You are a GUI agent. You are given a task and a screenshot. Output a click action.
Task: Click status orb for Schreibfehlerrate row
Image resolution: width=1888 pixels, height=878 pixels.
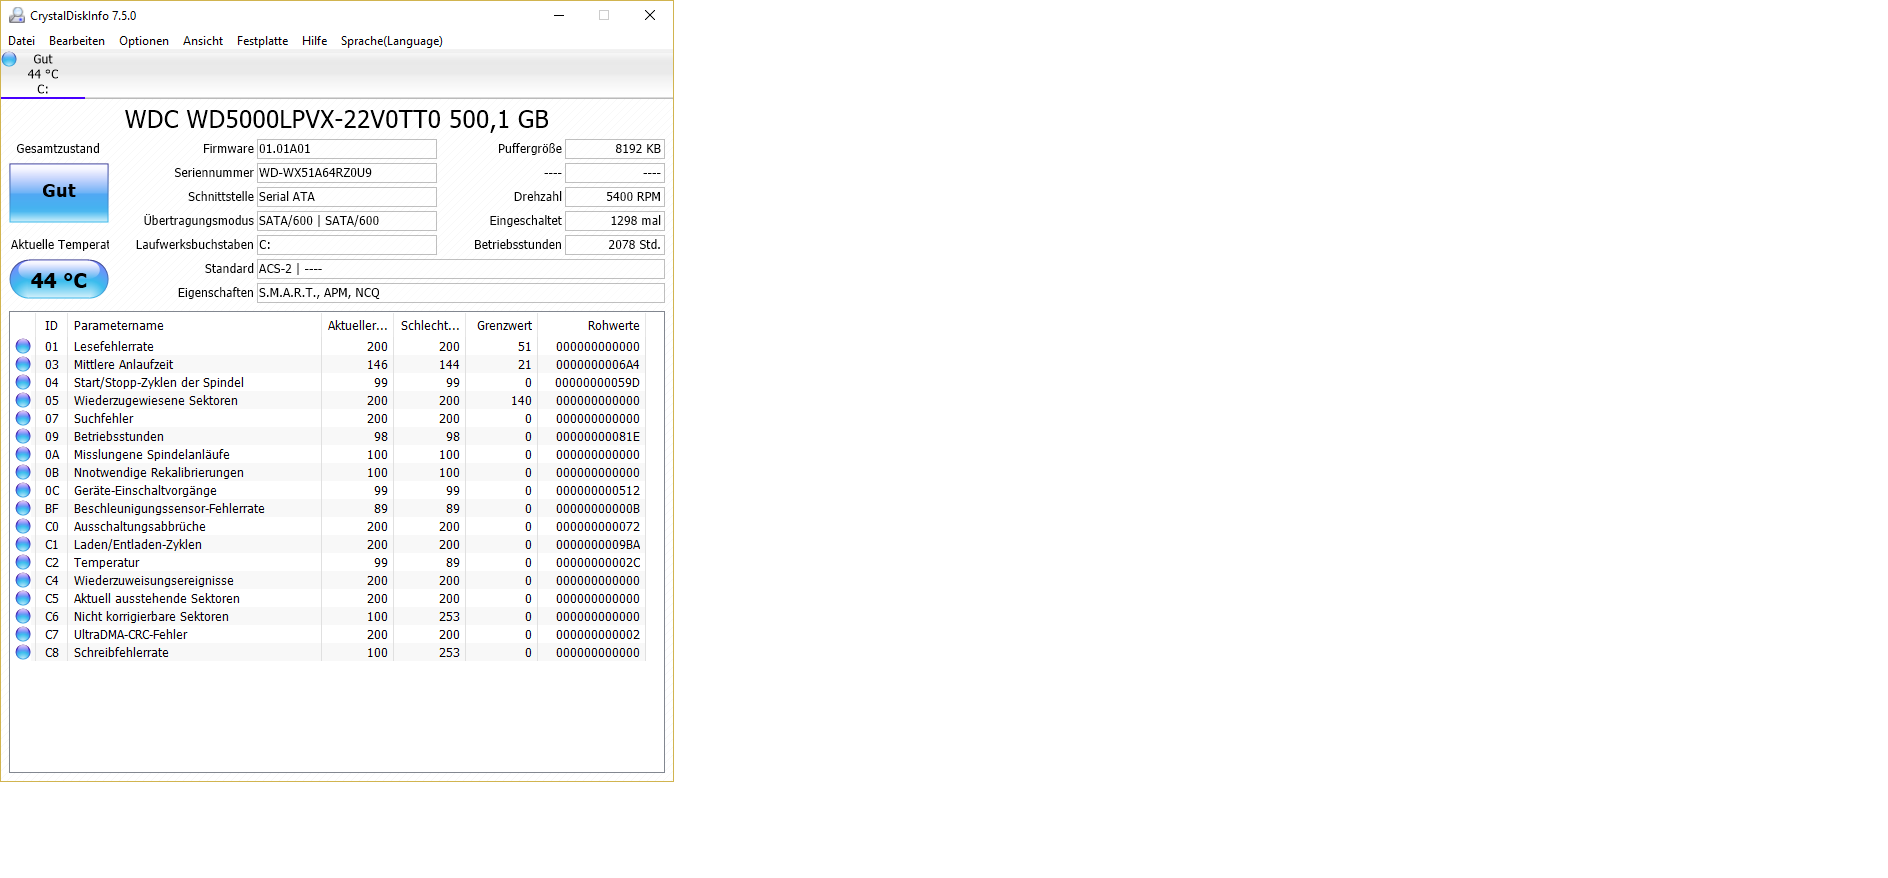click(x=23, y=652)
